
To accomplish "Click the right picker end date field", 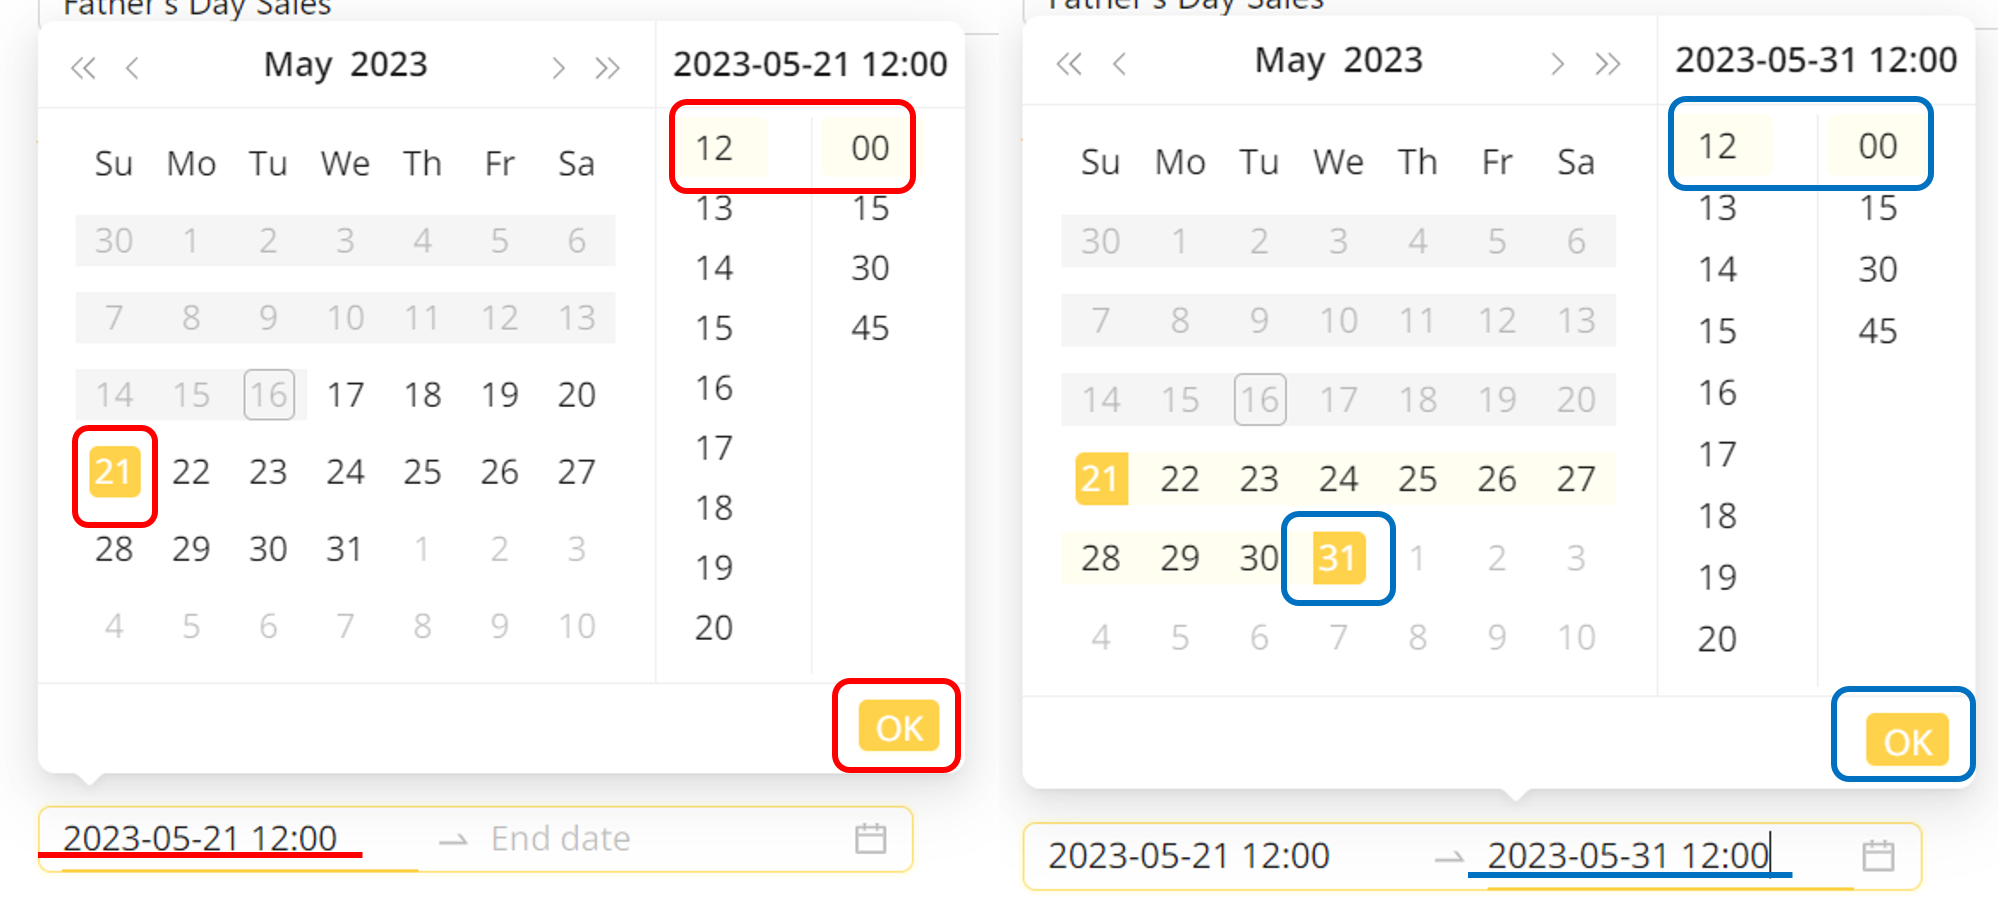I will click(x=1628, y=856).
